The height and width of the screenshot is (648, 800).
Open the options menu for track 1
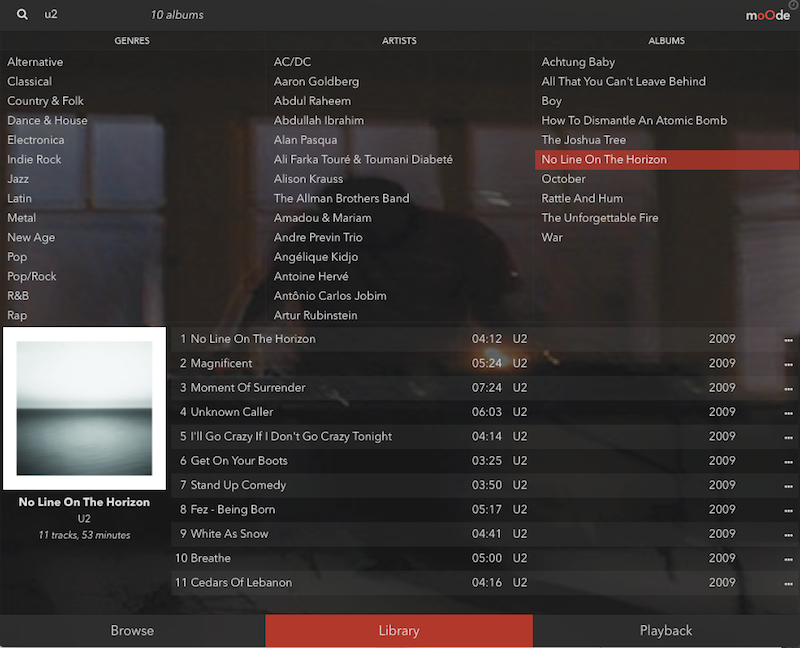point(788,340)
